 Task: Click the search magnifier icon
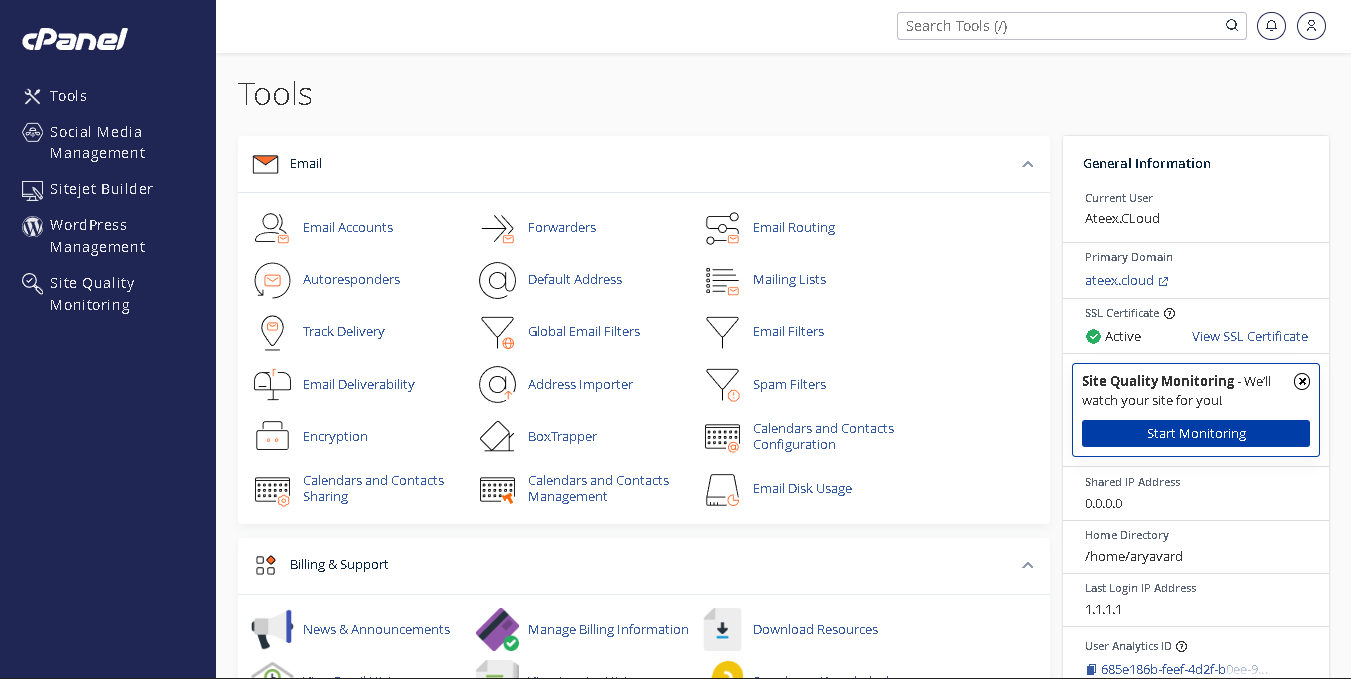(1232, 26)
